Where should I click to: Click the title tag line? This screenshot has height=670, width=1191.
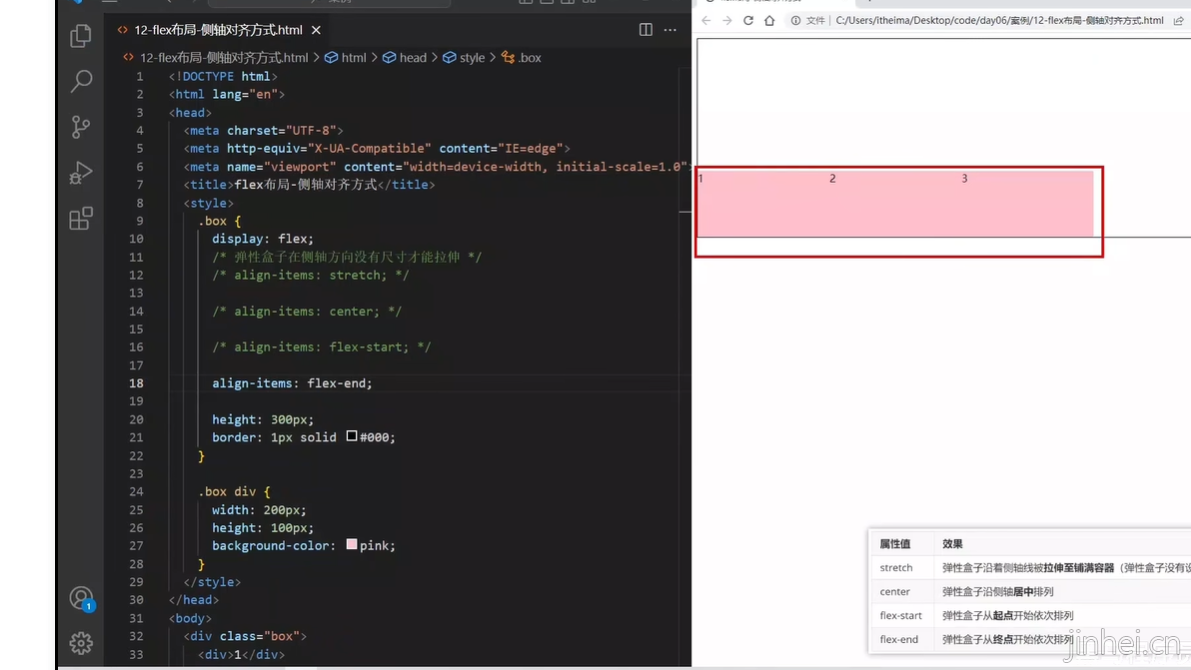(309, 185)
